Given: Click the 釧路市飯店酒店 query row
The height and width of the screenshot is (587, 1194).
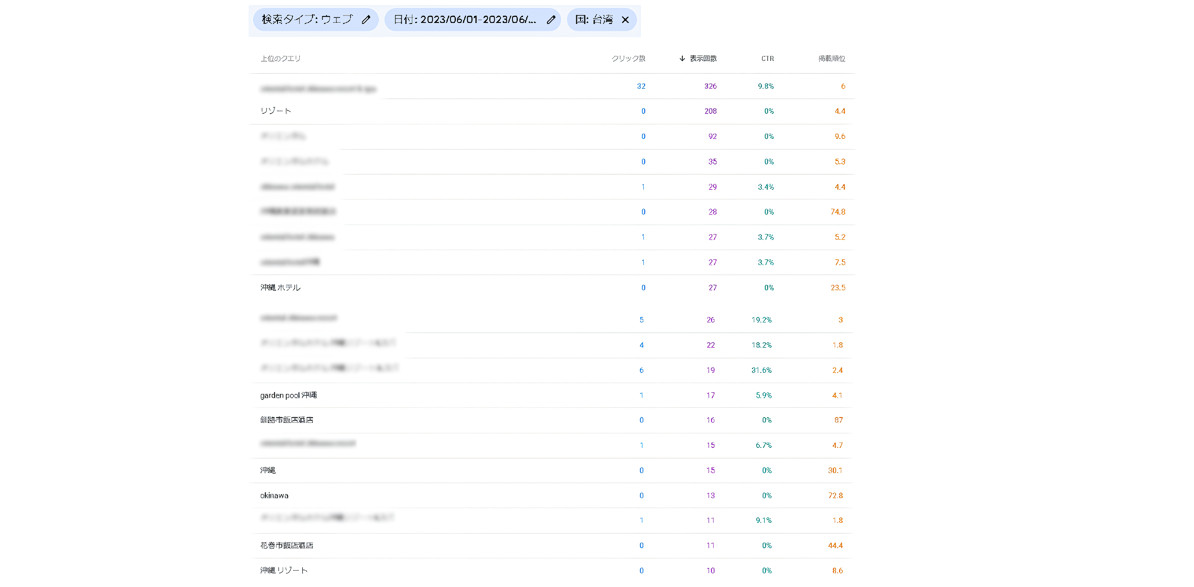Looking at the screenshot, I should pos(286,421).
